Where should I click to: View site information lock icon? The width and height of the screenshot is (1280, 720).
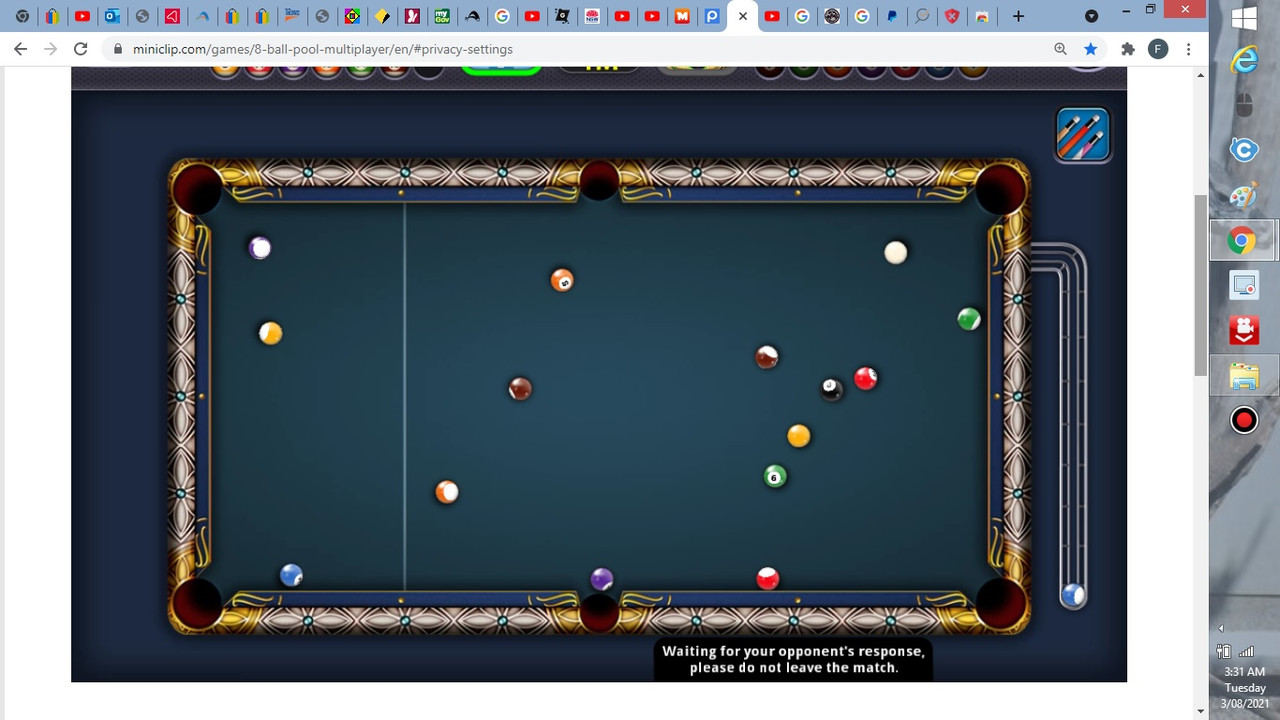(x=118, y=49)
